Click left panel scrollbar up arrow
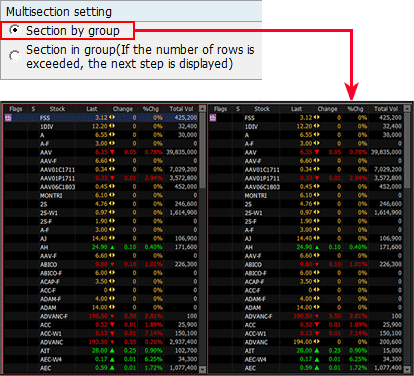This screenshot has height=376, width=414. [x=202, y=108]
